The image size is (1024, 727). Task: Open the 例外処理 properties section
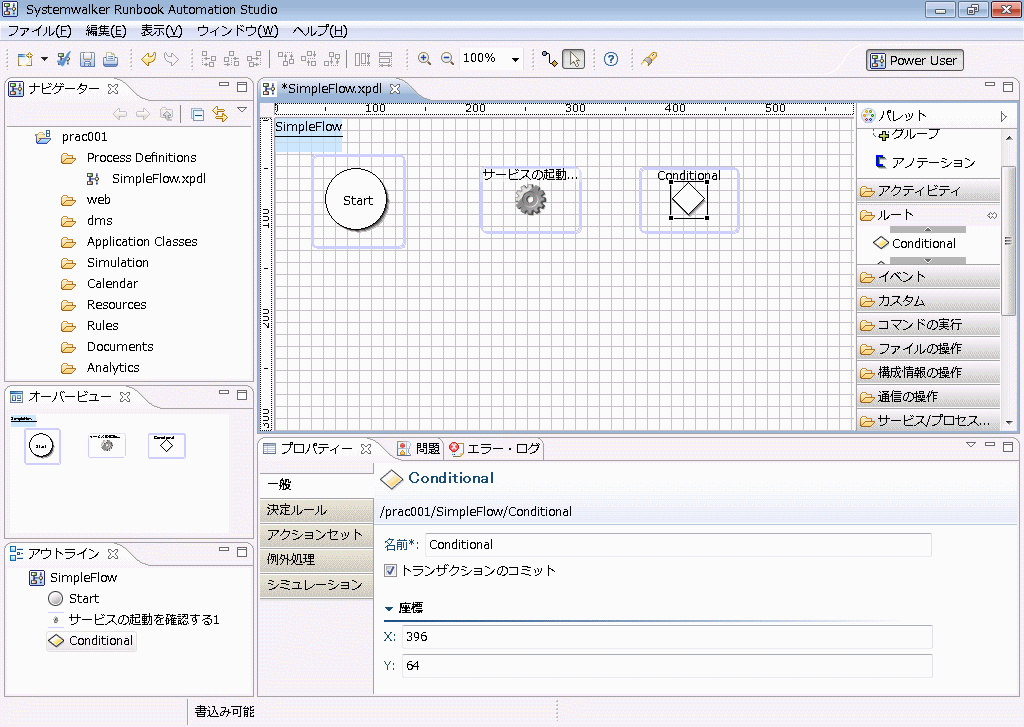pos(316,560)
